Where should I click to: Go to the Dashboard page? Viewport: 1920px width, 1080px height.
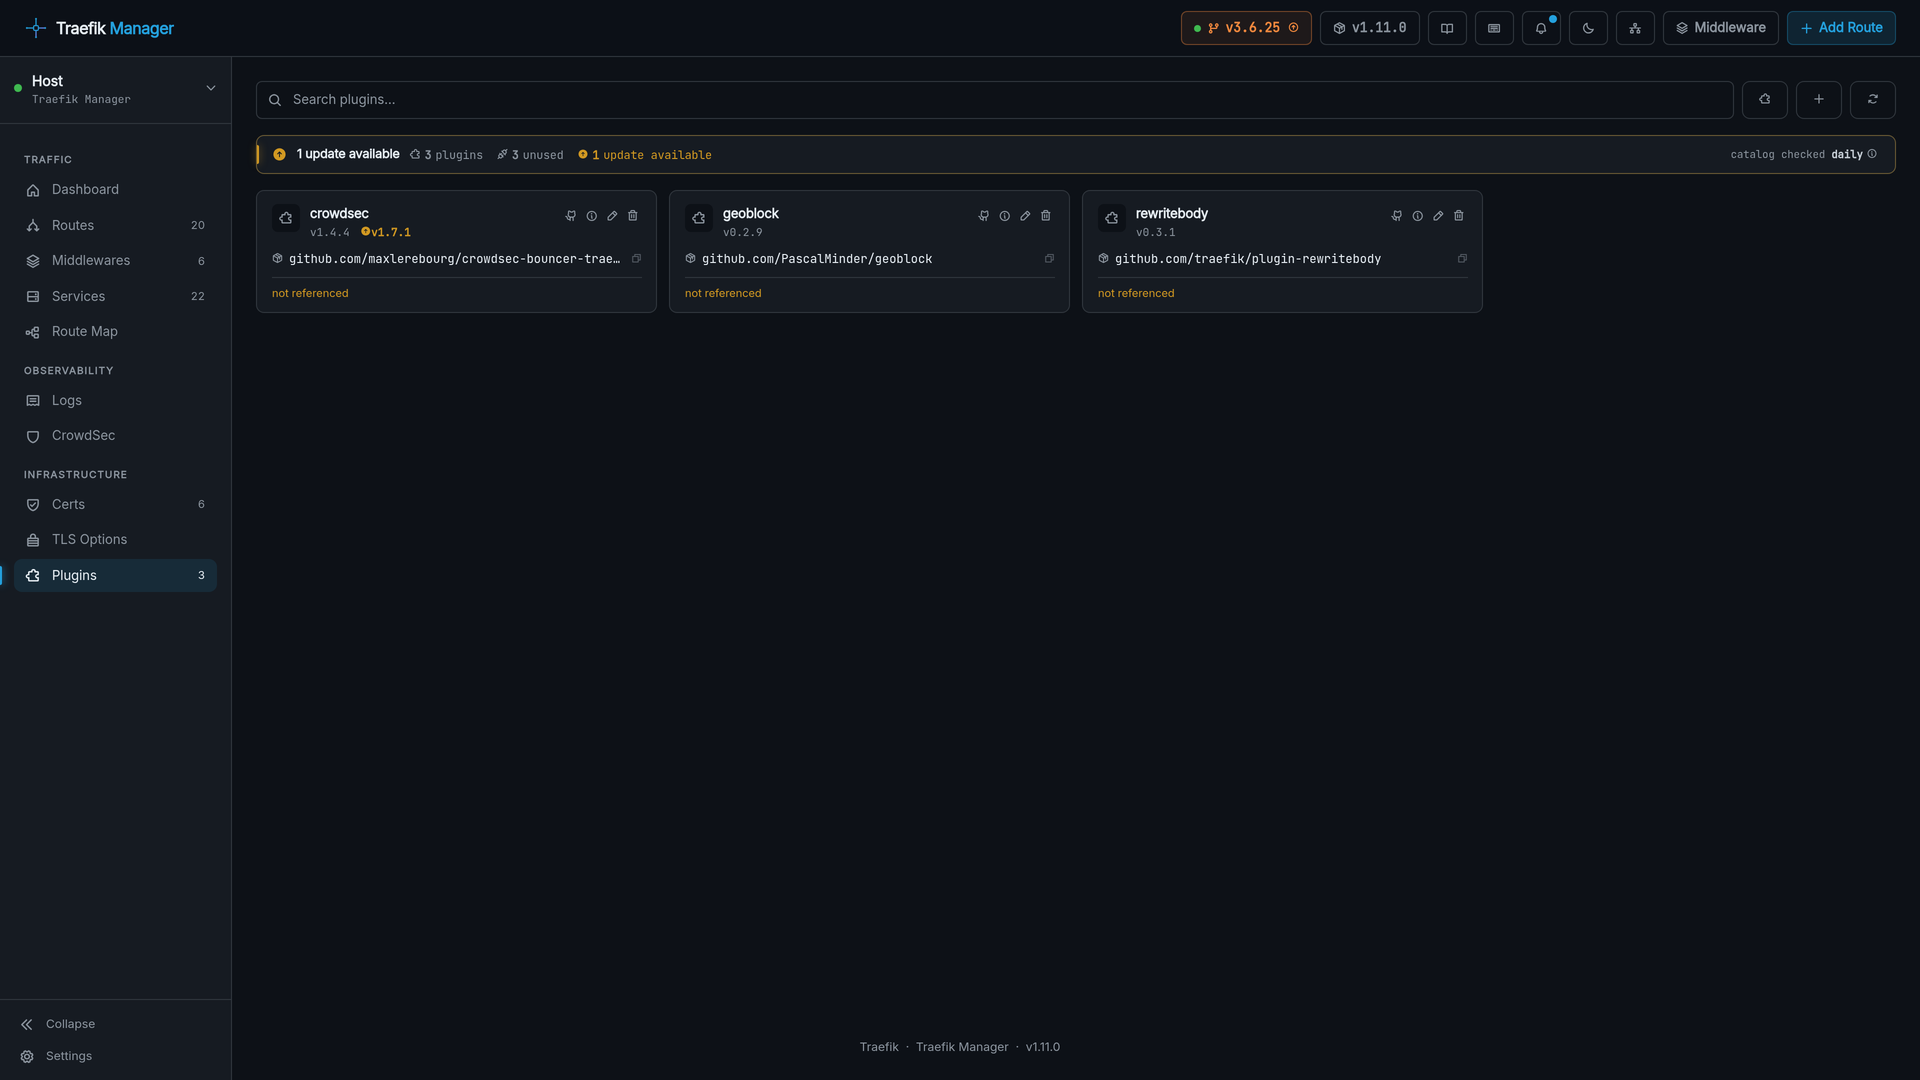tap(115, 190)
